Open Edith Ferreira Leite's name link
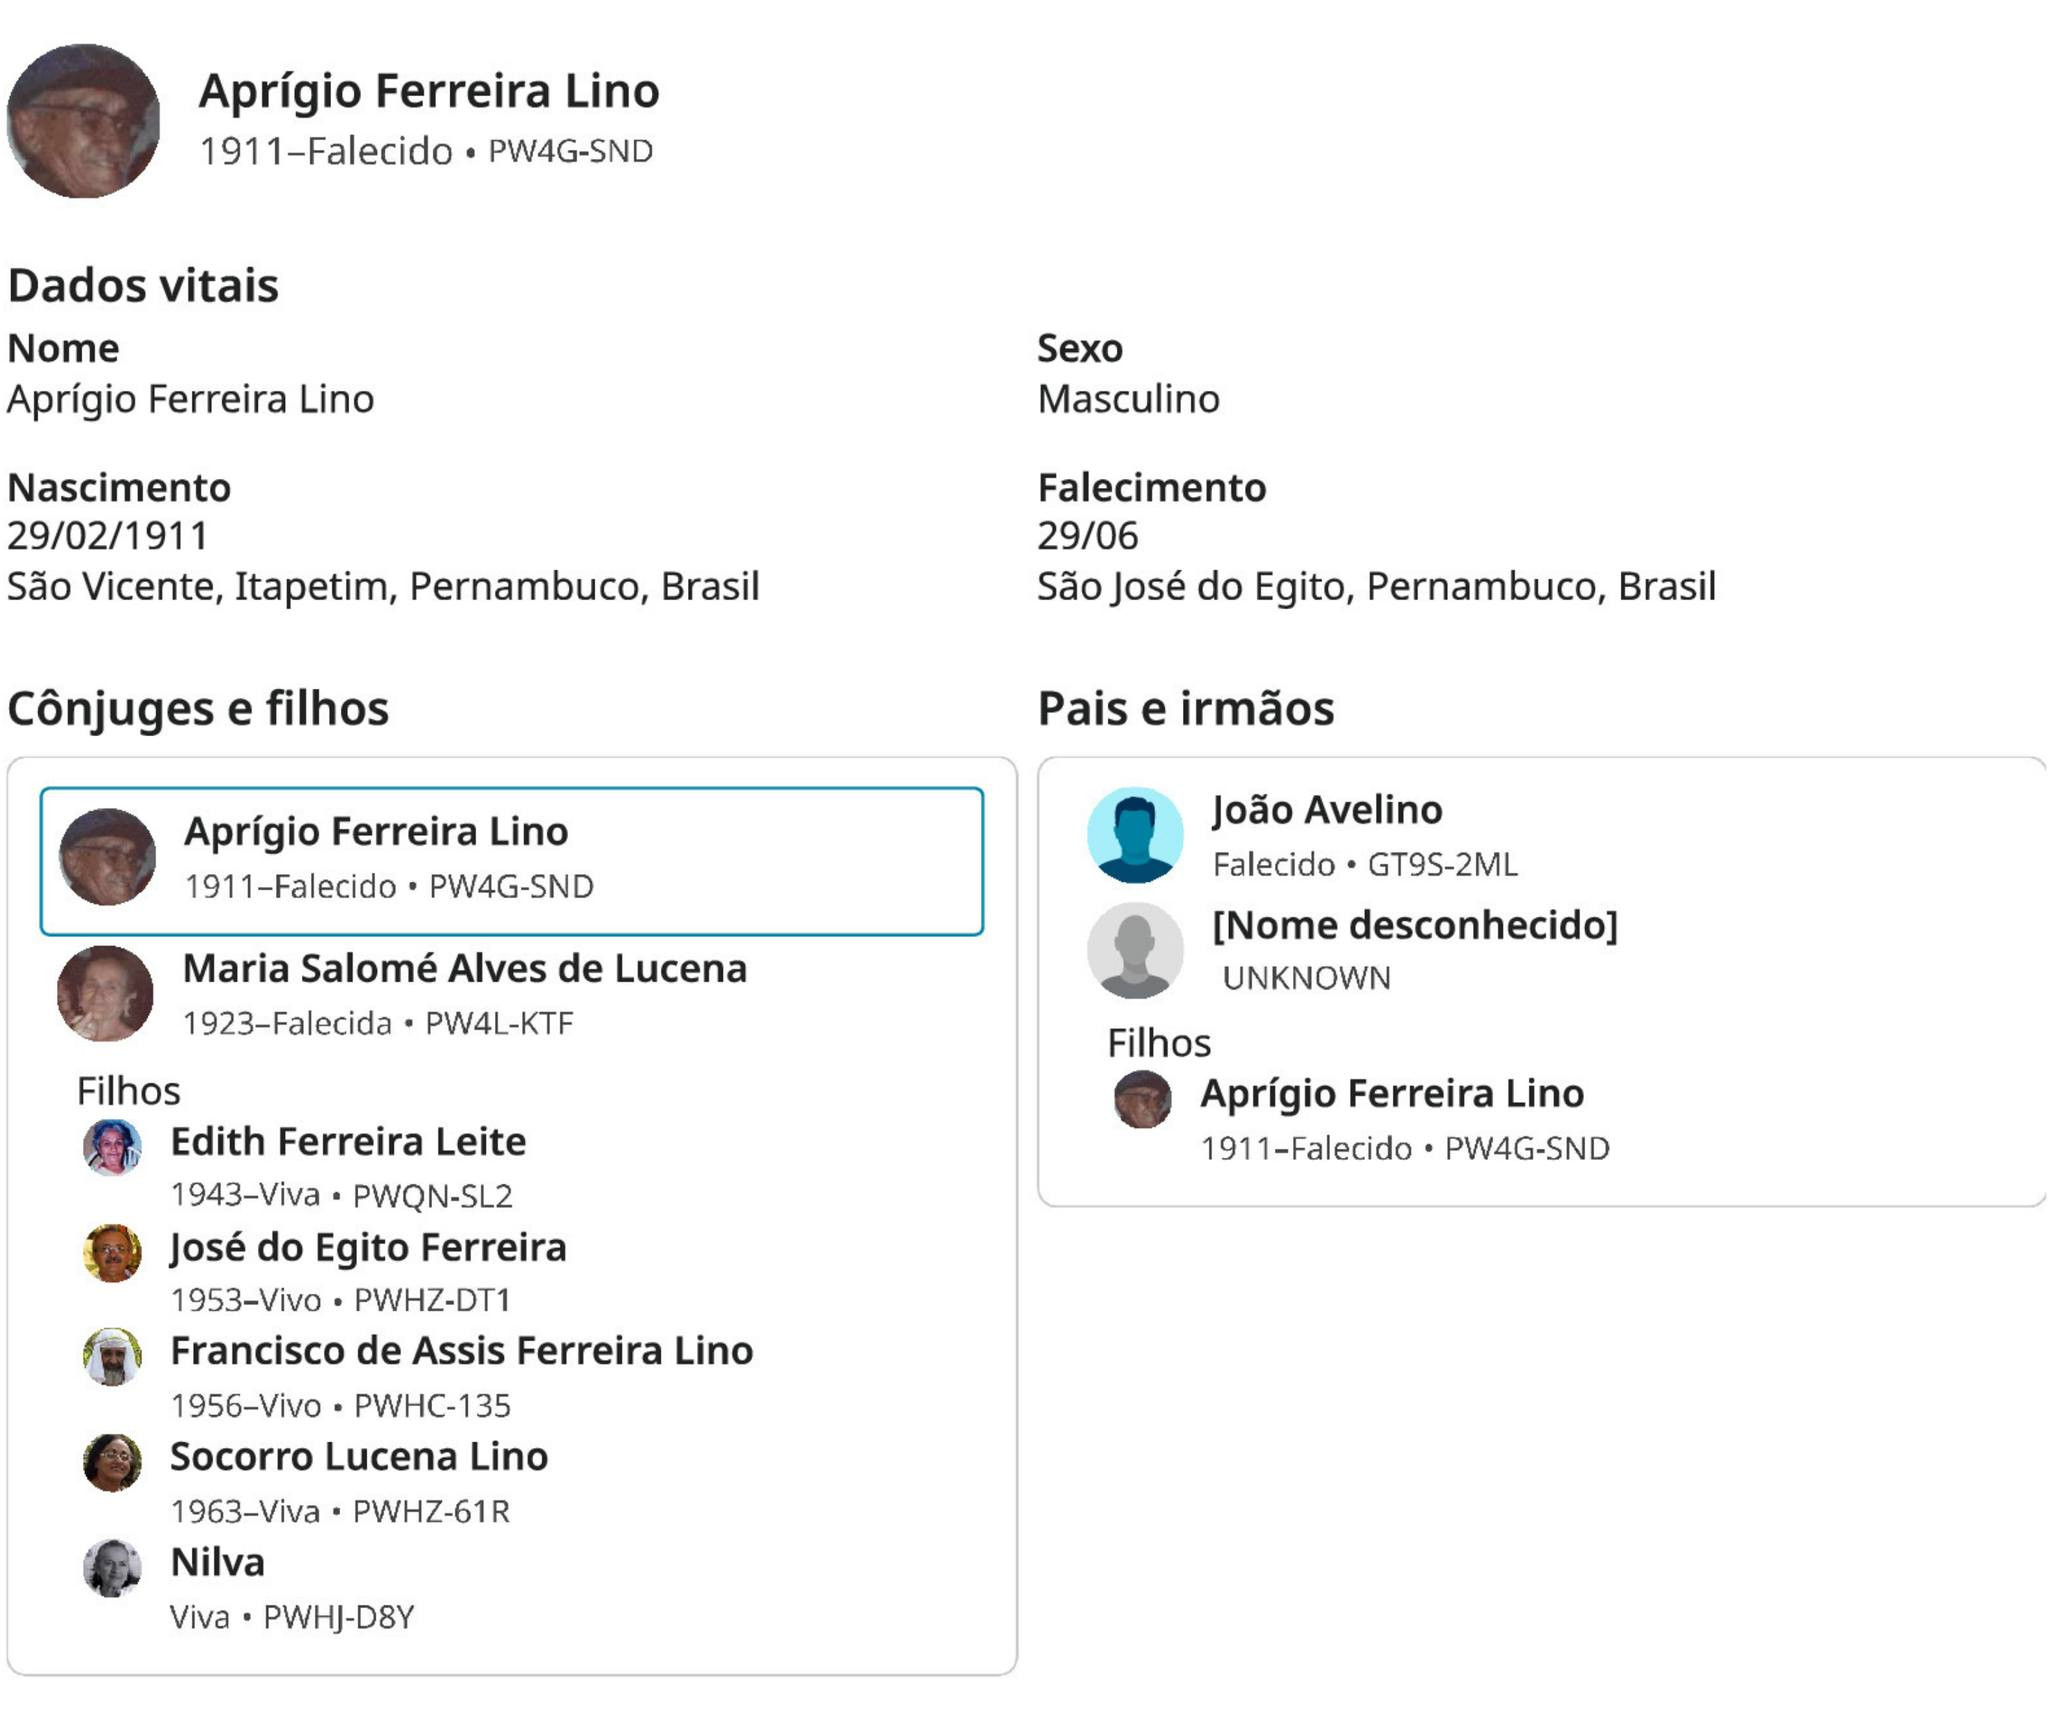This screenshot has width=2048, height=1717. coord(348,1142)
